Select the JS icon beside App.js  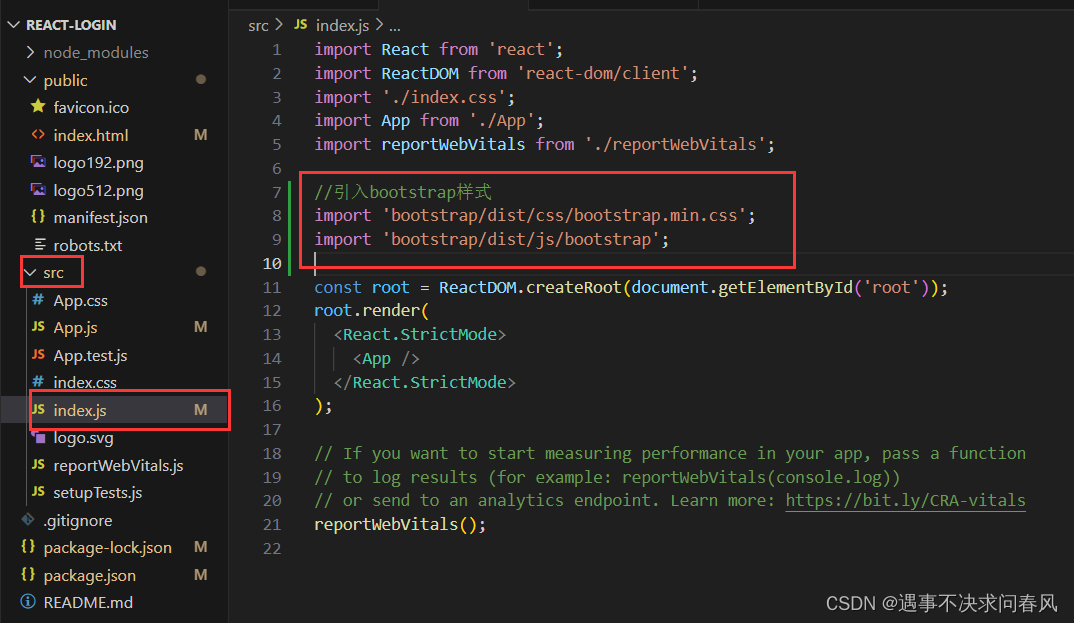(x=37, y=327)
